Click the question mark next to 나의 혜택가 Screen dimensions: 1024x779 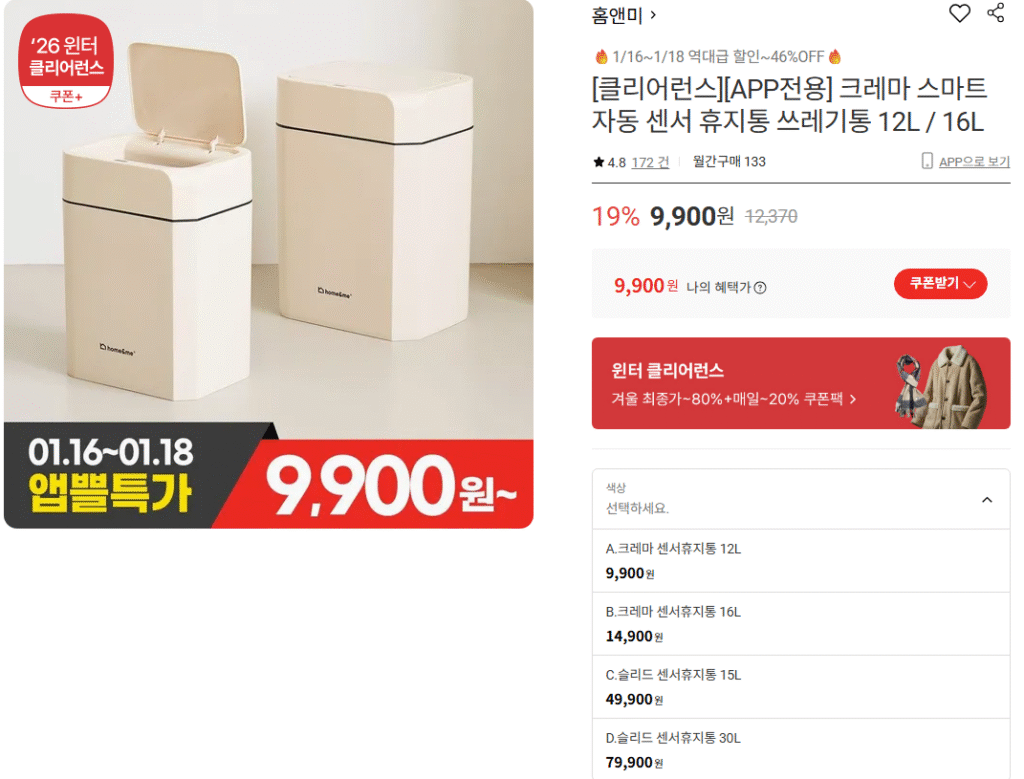(760, 288)
